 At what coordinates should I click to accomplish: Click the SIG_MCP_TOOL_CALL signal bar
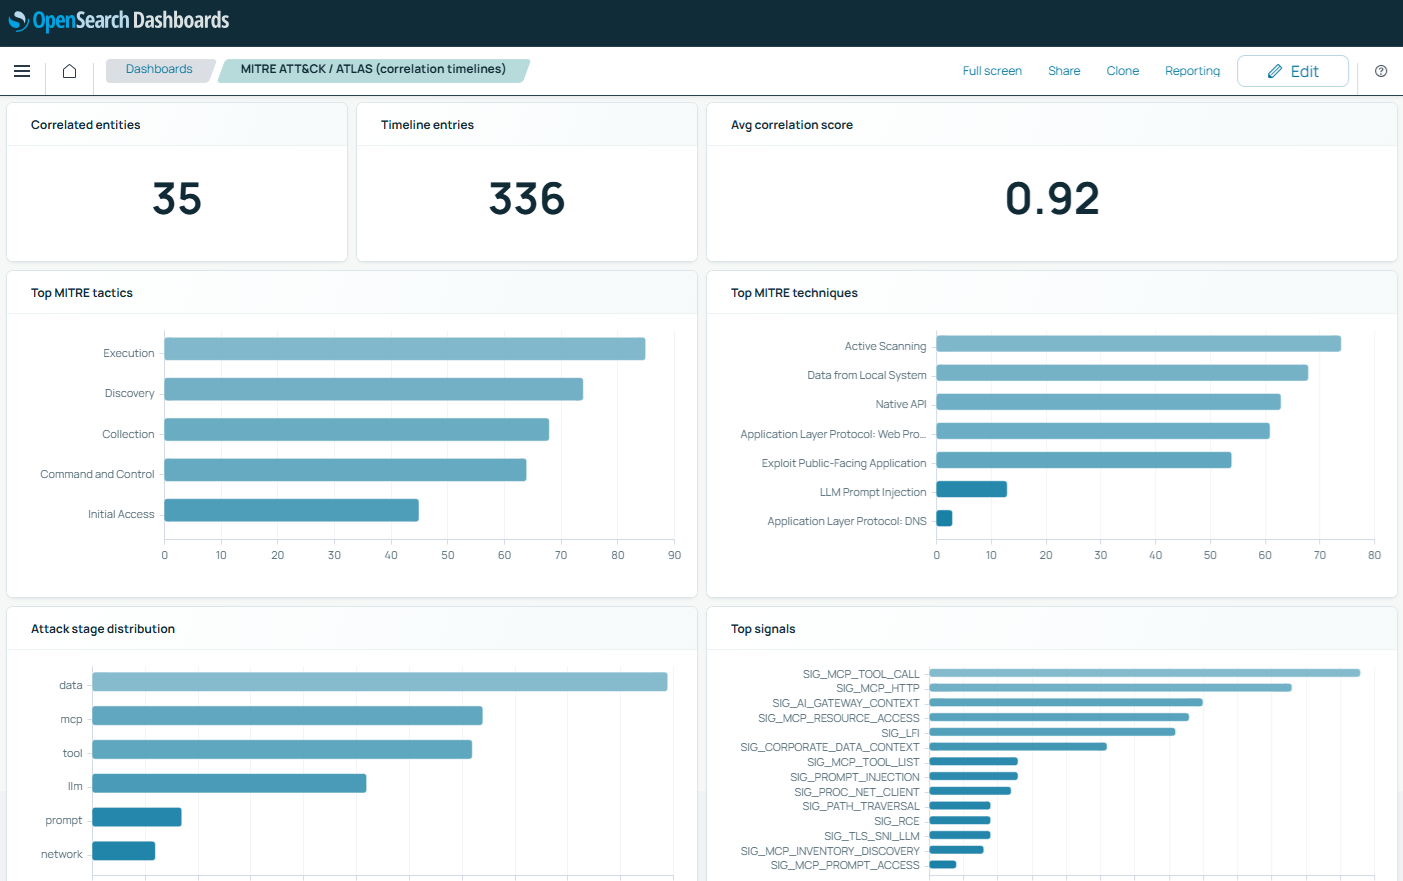pyautogui.click(x=1145, y=673)
